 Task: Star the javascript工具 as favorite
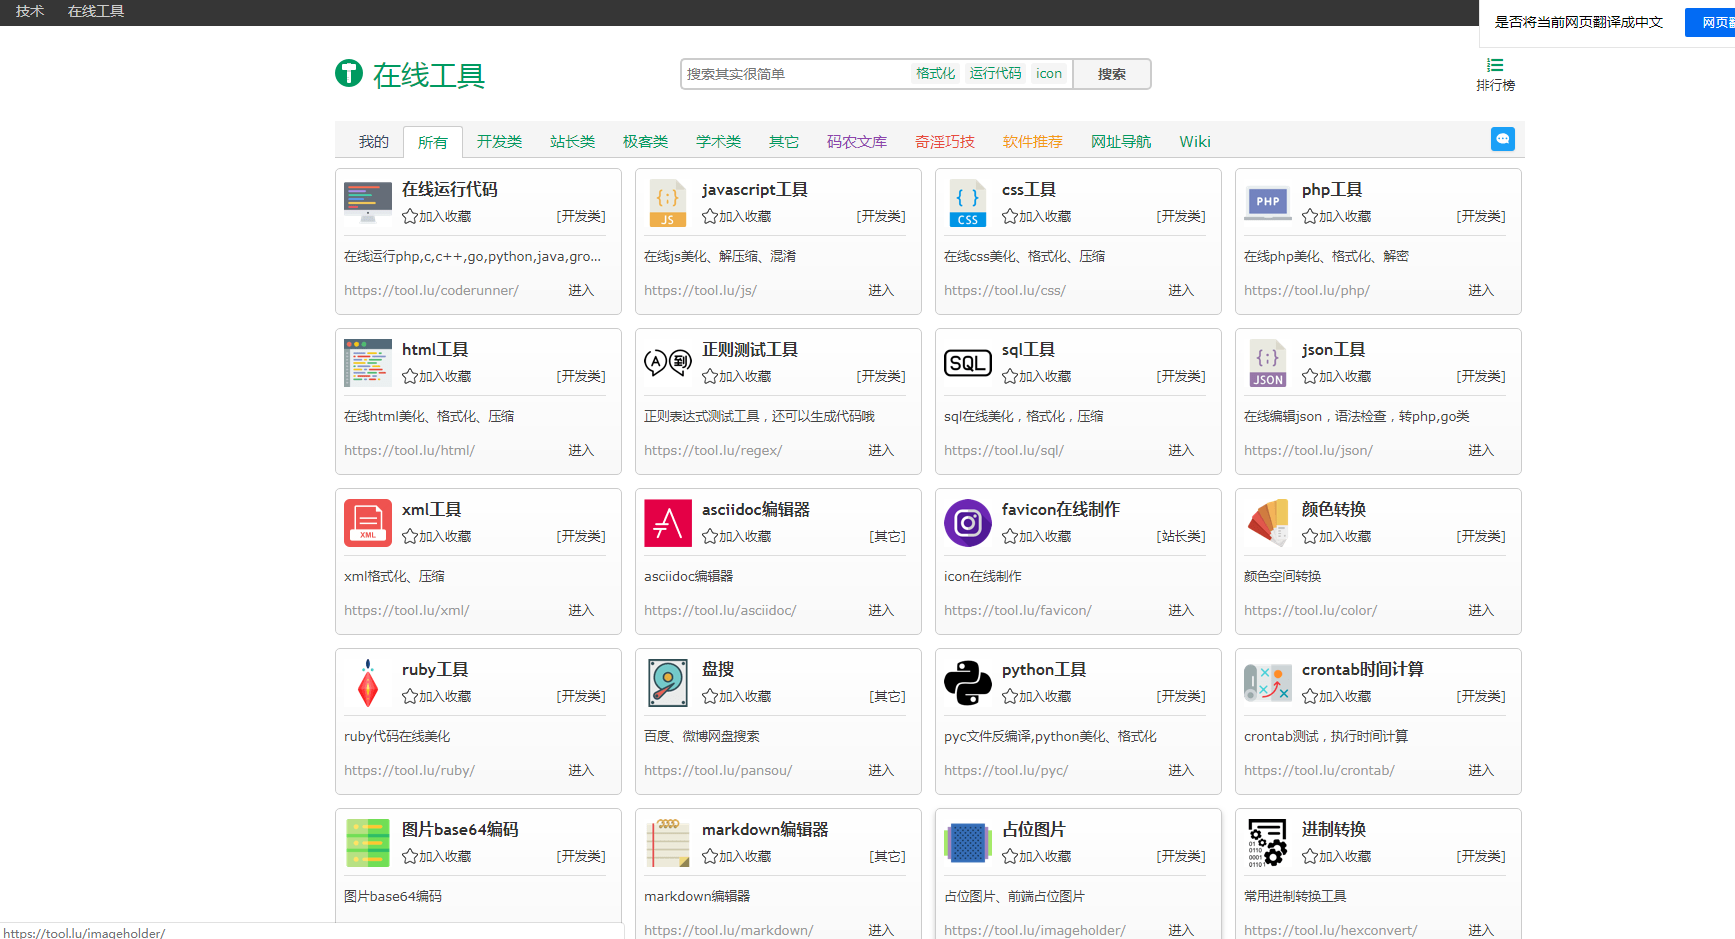coord(737,216)
